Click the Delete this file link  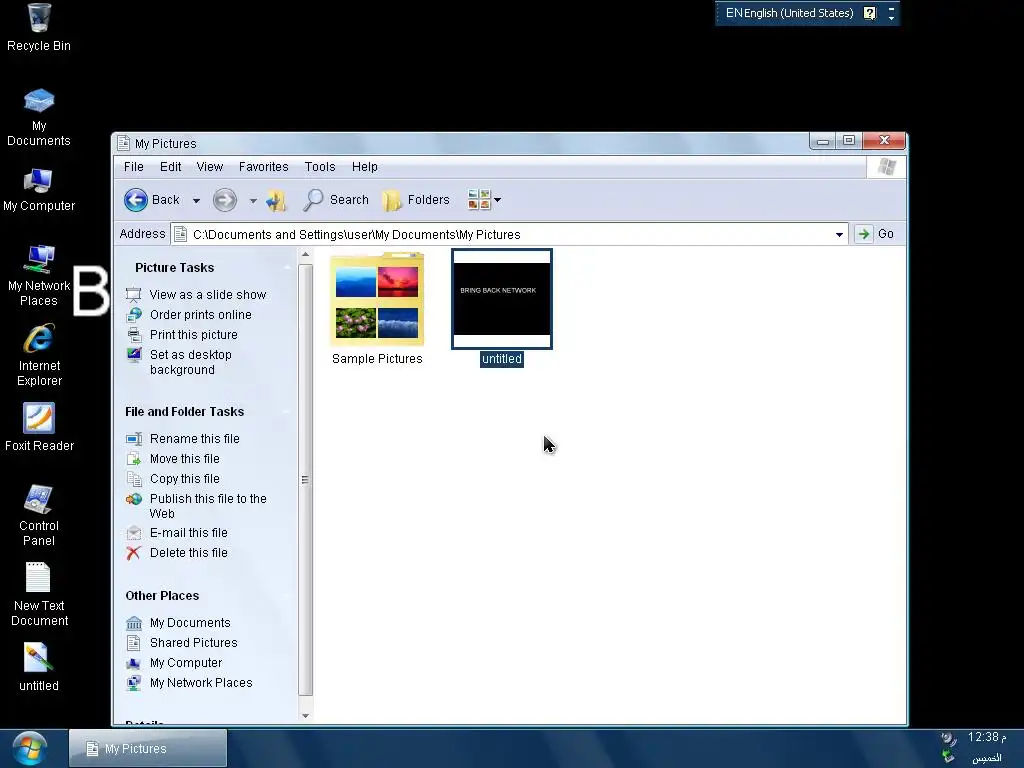(x=189, y=553)
